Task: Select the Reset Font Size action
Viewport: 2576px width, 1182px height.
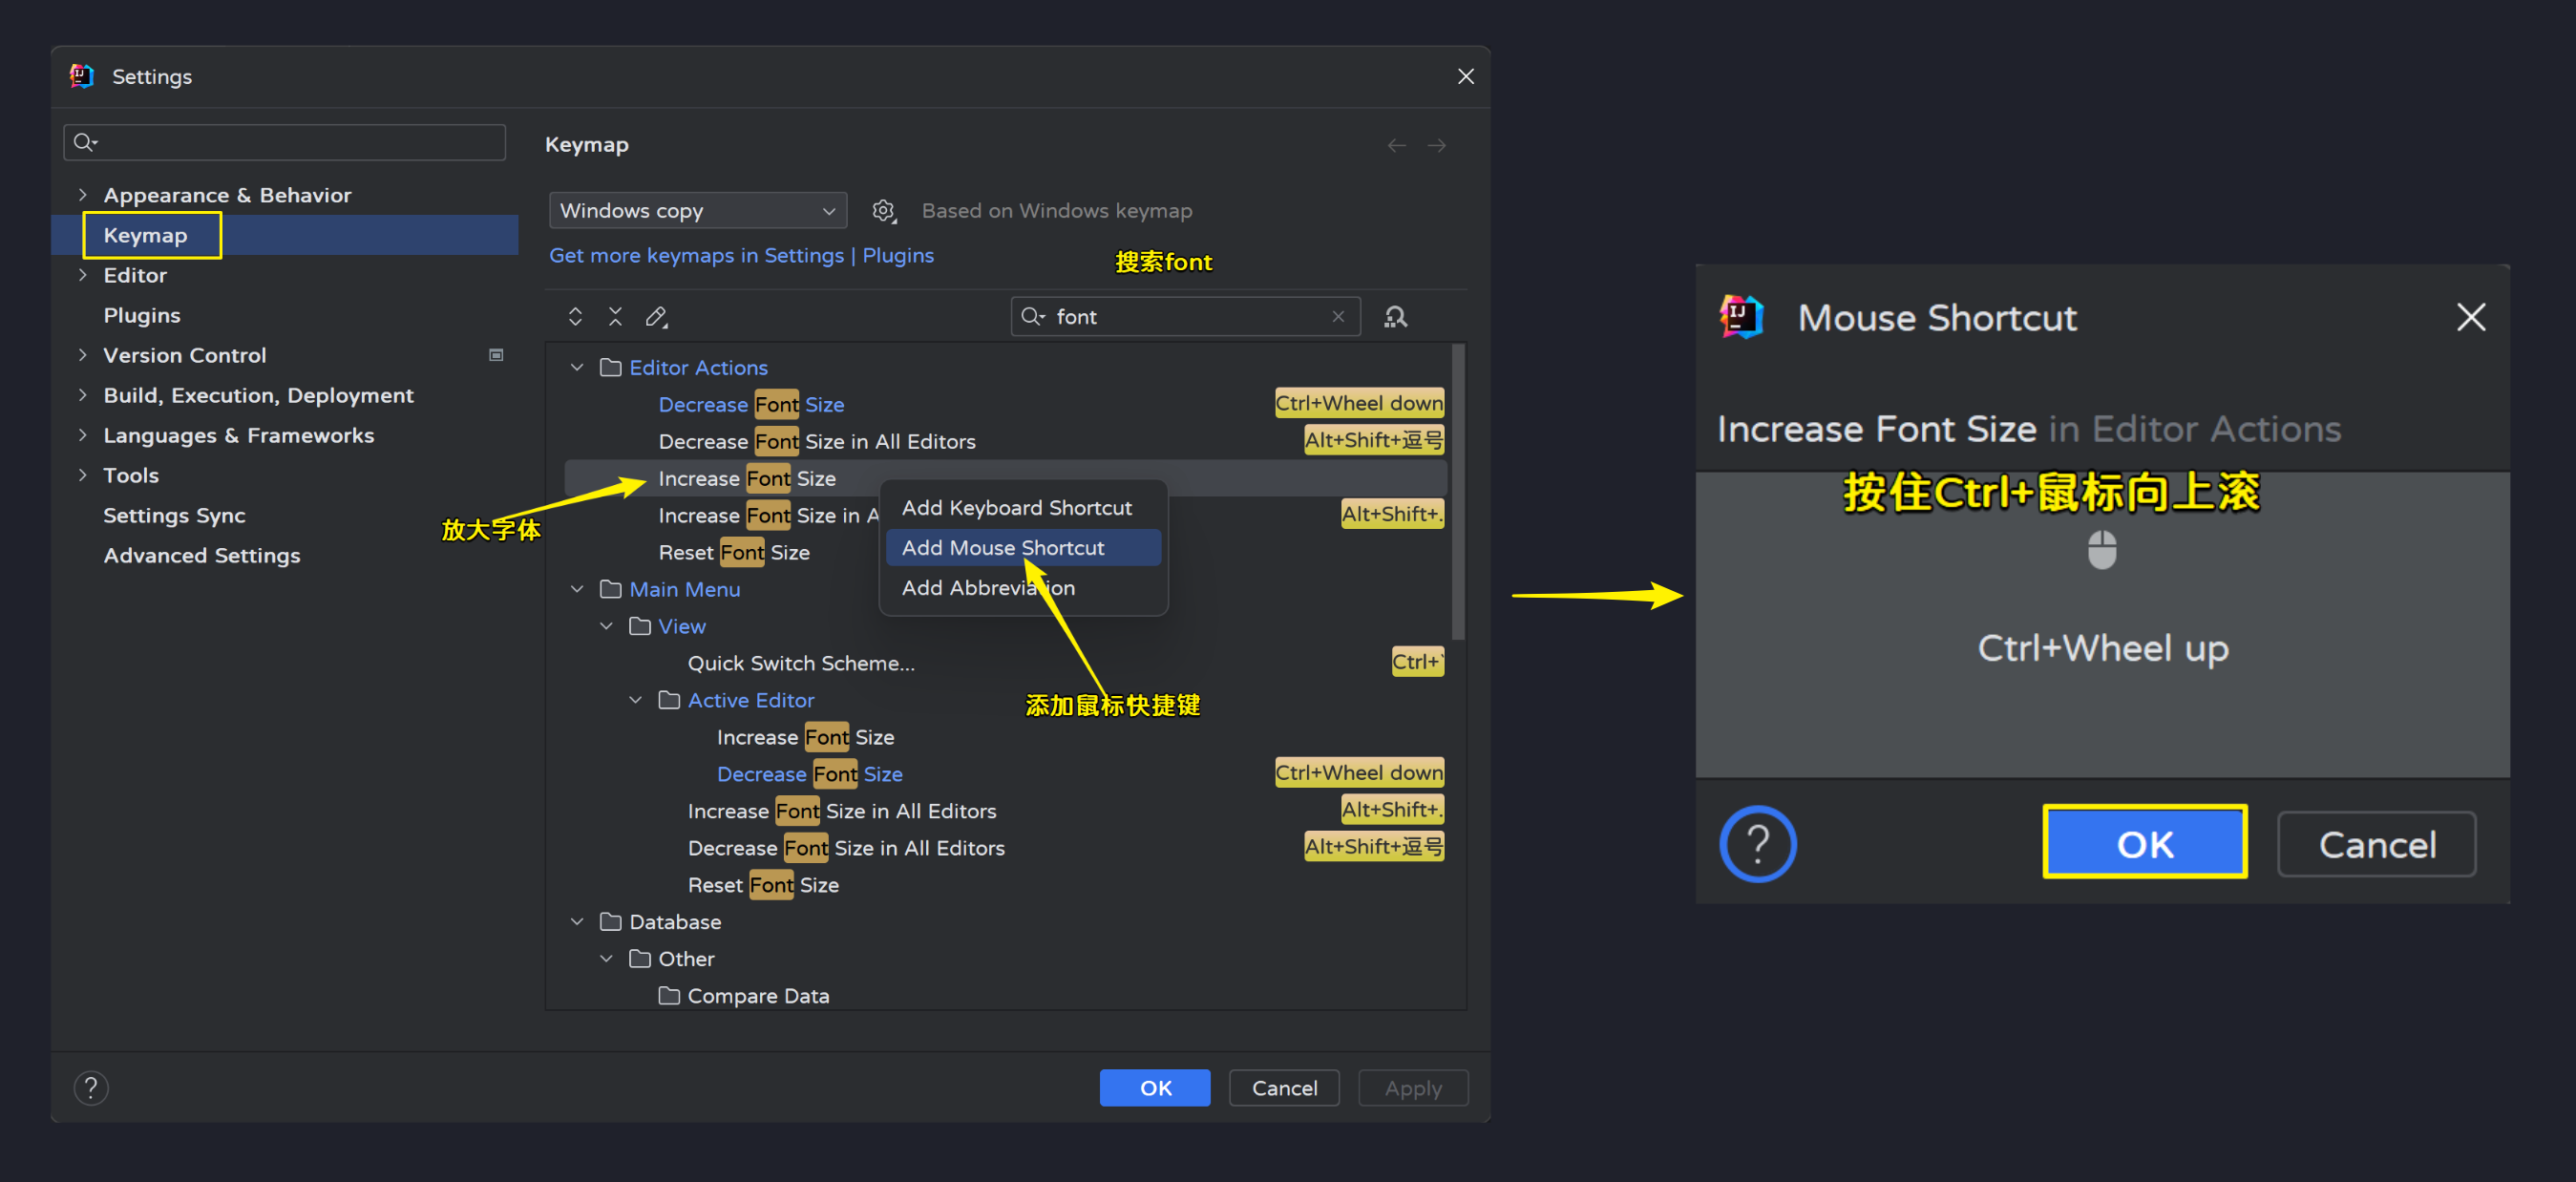Action: (733, 551)
